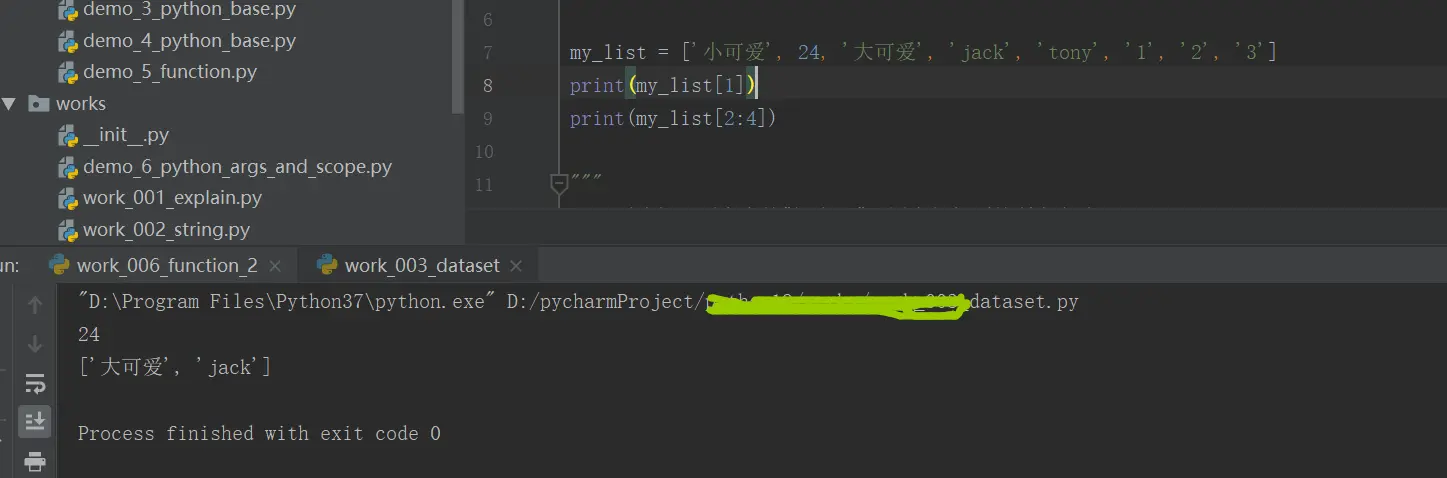Switch to the work_006_function_2 run tab
This screenshot has height=478, width=1447.
167,265
